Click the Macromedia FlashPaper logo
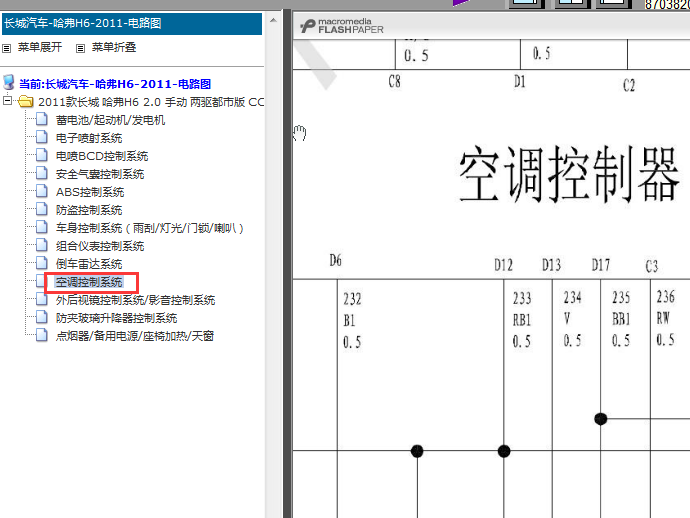Viewport: 690px width, 518px height. pyautogui.click(x=342, y=26)
